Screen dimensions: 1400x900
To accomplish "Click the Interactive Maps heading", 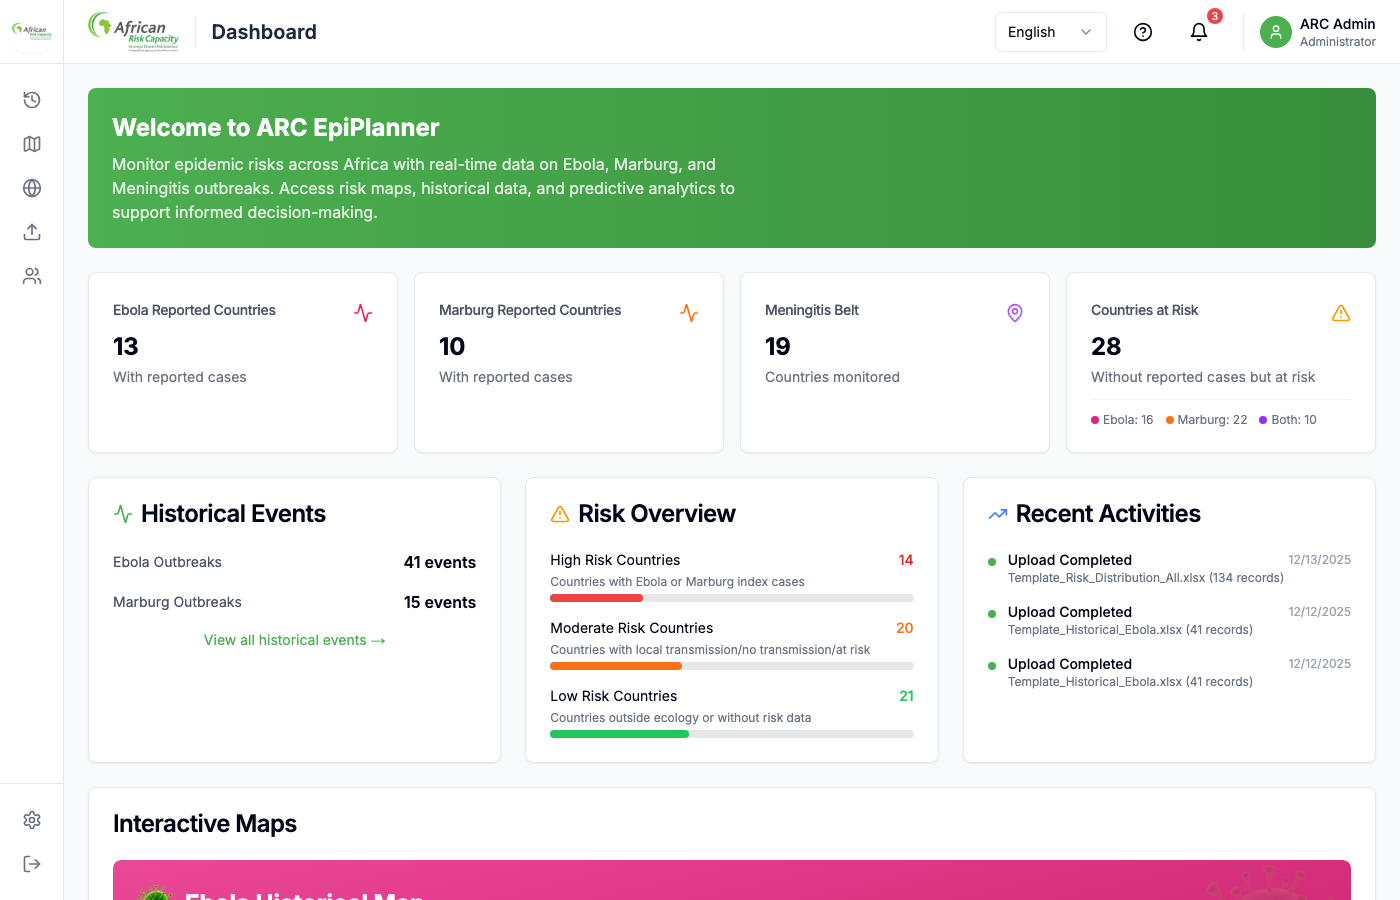I will pyautogui.click(x=205, y=824).
